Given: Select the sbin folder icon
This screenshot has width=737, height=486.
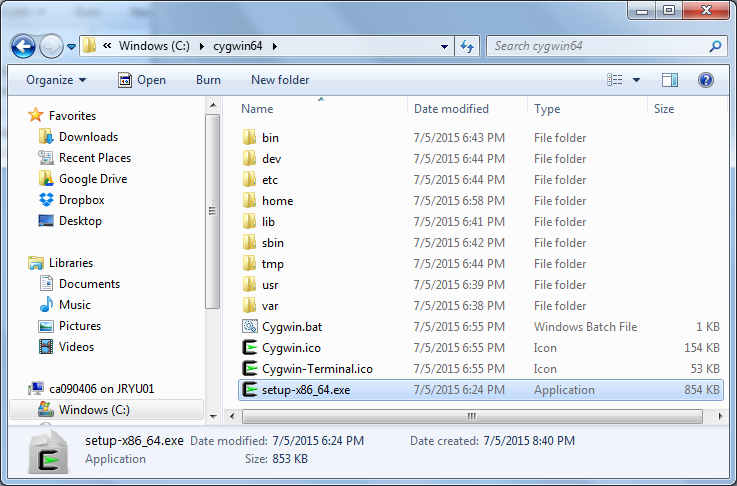Looking at the screenshot, I should click(250, 243).
